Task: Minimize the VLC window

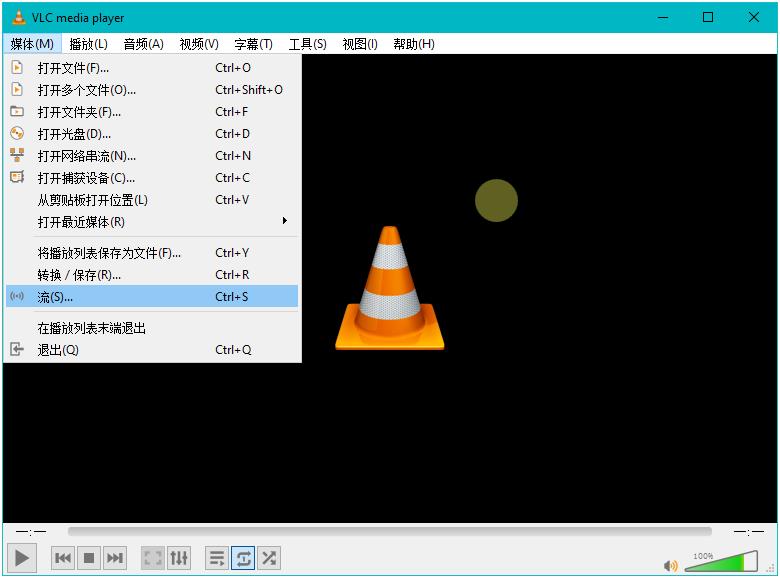Action: [x=663, y=17]
